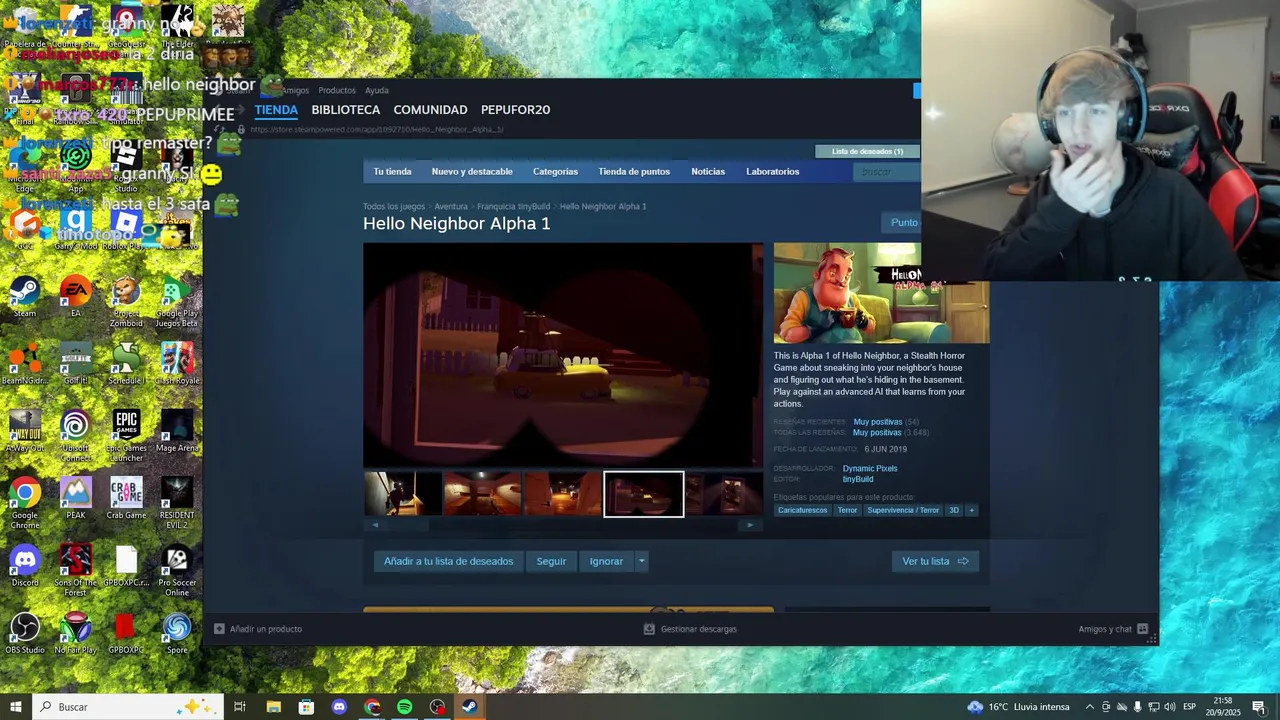
Task: Open Tienda de puntos
Action: [634, 171]
